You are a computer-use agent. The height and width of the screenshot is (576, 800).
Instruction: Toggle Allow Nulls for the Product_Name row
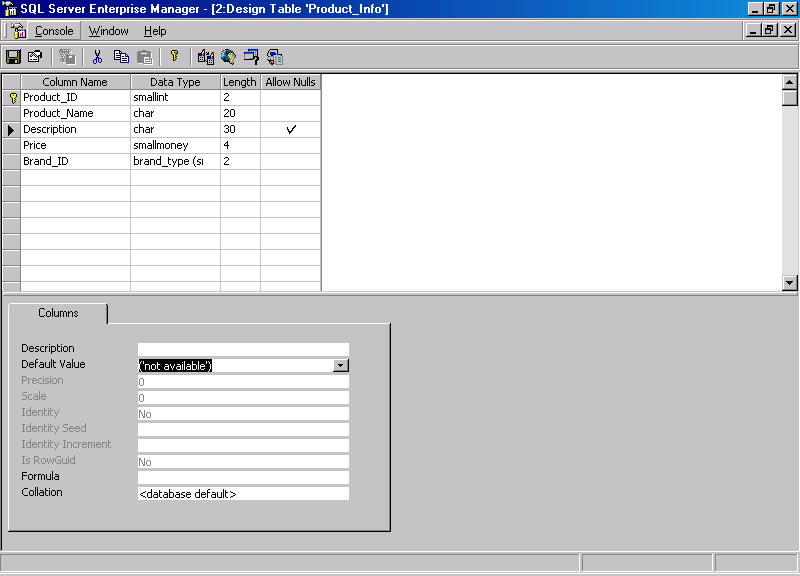[291, 113]
